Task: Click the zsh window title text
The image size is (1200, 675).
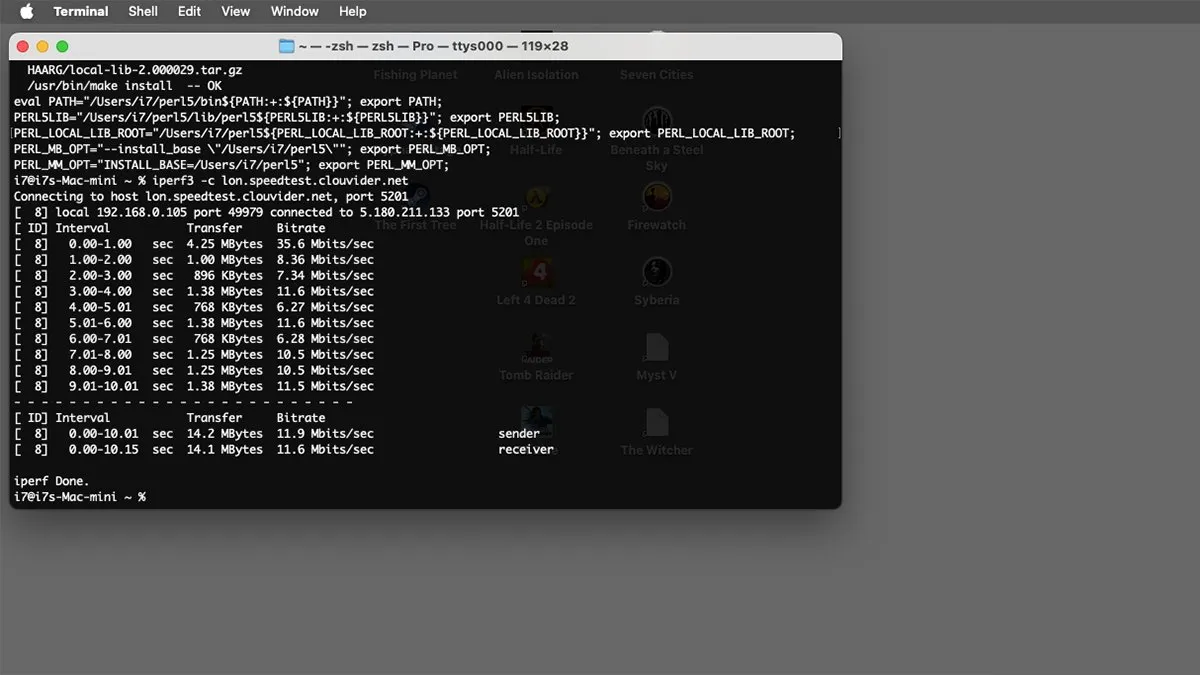Action: pos(435,46)
